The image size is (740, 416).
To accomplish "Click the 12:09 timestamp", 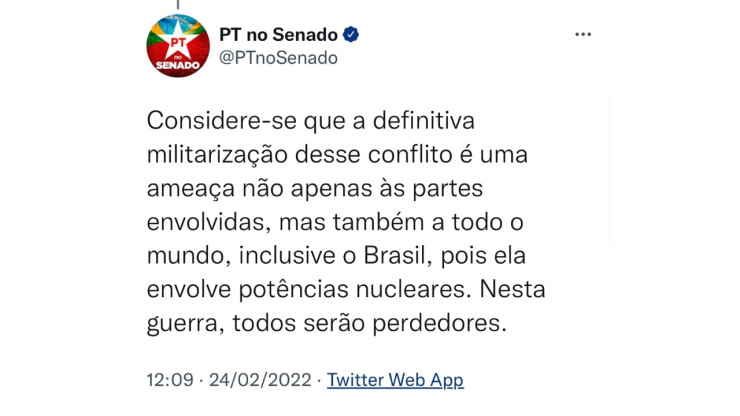I will coord(170,380).
